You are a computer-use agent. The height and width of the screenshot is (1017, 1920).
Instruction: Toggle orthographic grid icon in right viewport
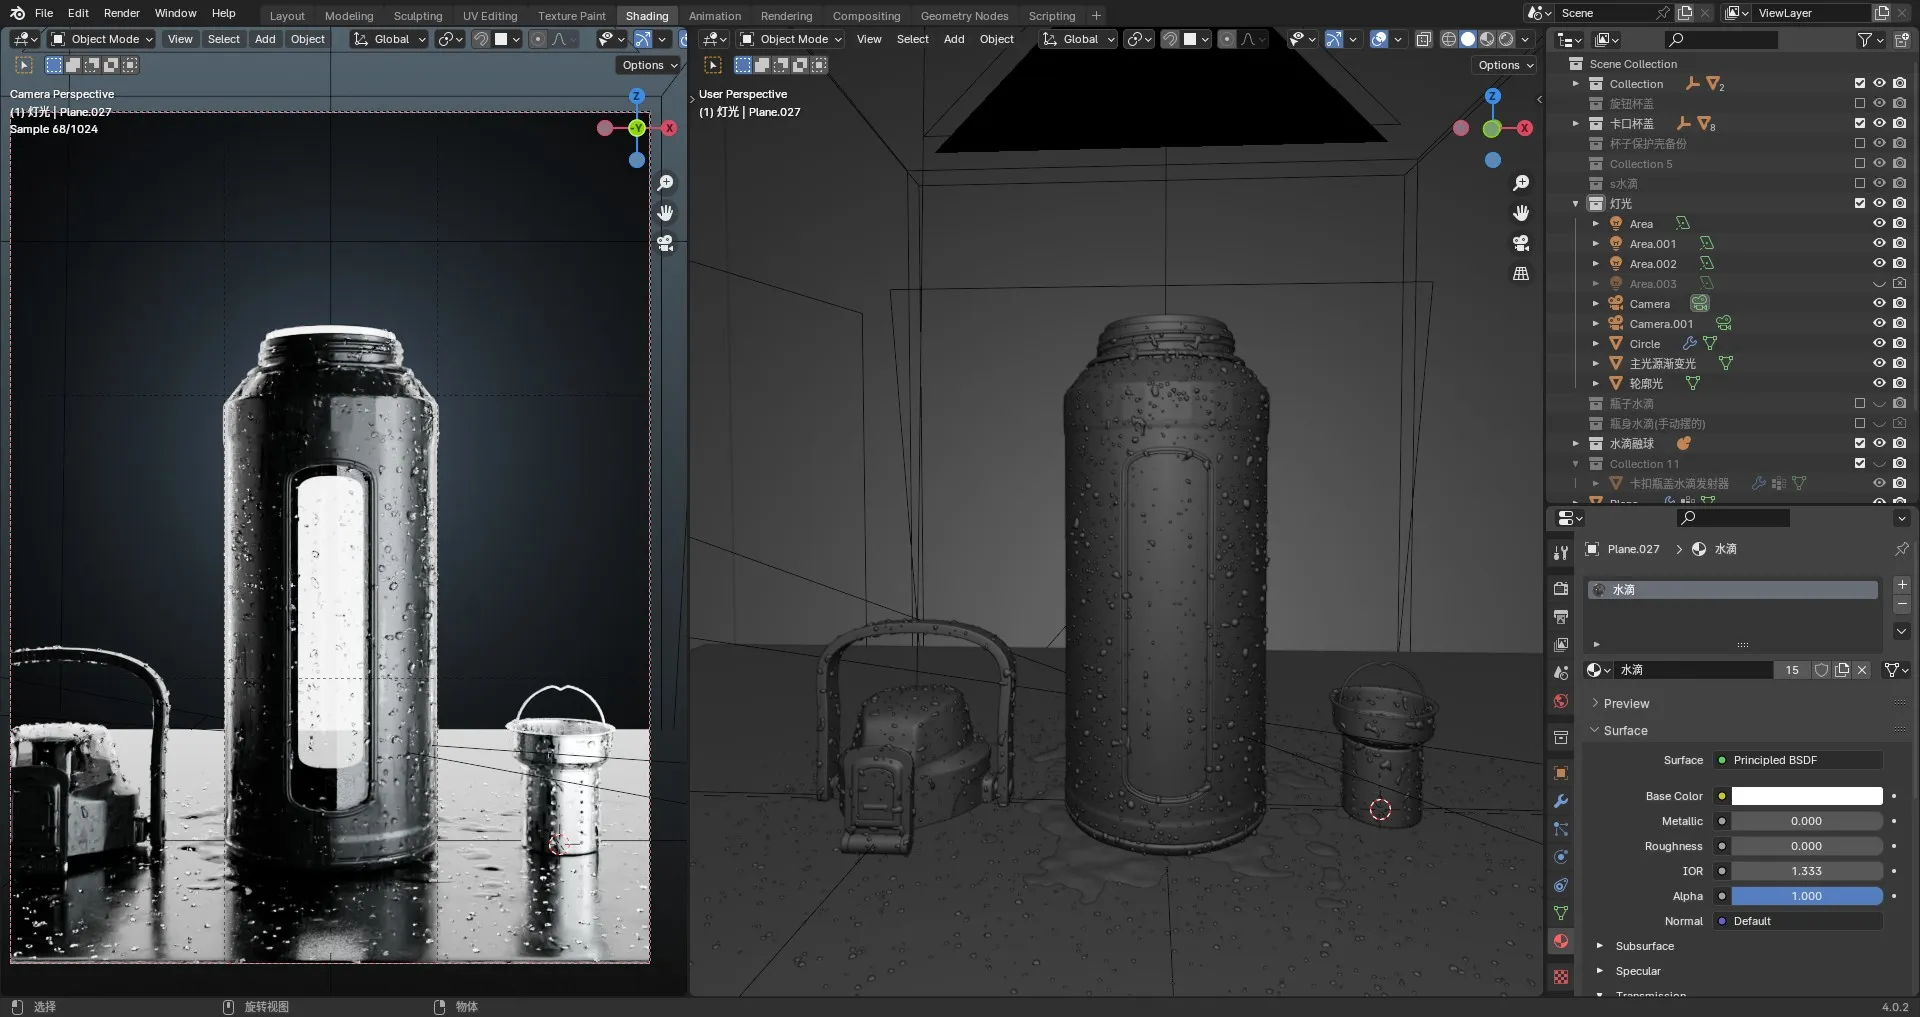pyautogui.click(x=1521, y=273)
